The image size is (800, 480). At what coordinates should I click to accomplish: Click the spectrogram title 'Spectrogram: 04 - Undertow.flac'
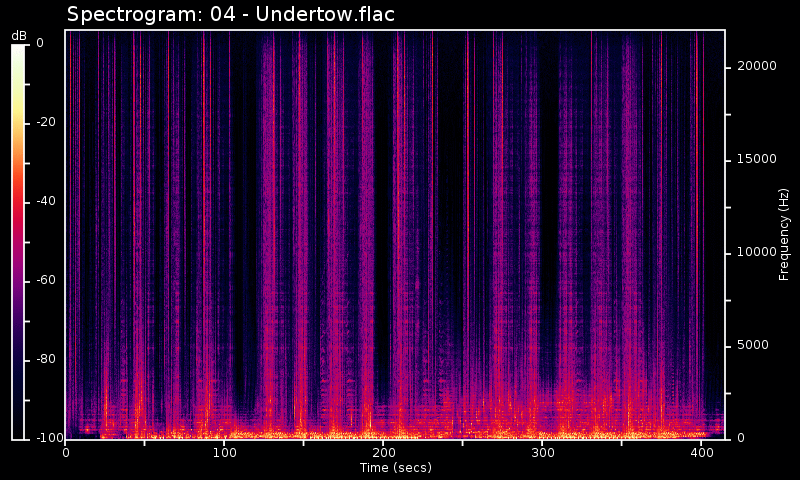click(x=231, y=15)
